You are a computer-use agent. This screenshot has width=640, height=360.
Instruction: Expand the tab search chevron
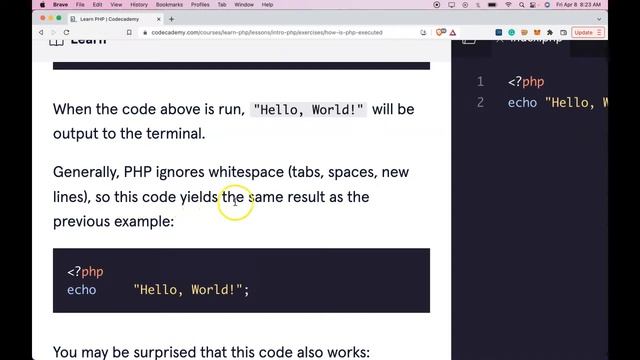pos(599,19)
